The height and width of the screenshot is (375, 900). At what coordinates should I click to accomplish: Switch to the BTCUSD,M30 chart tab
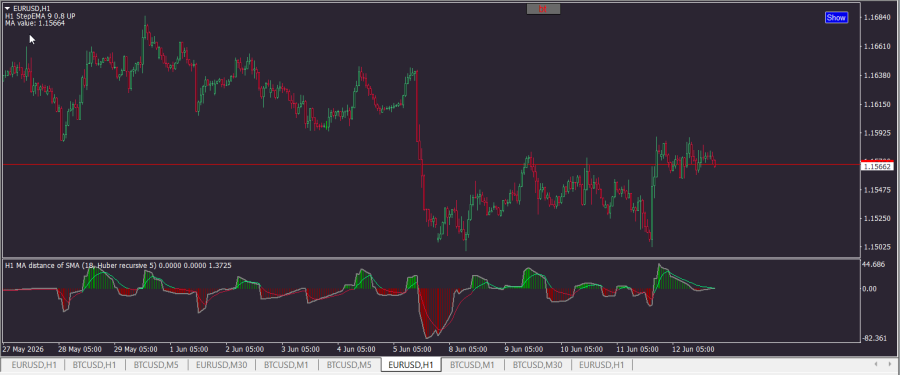(538, 365)
